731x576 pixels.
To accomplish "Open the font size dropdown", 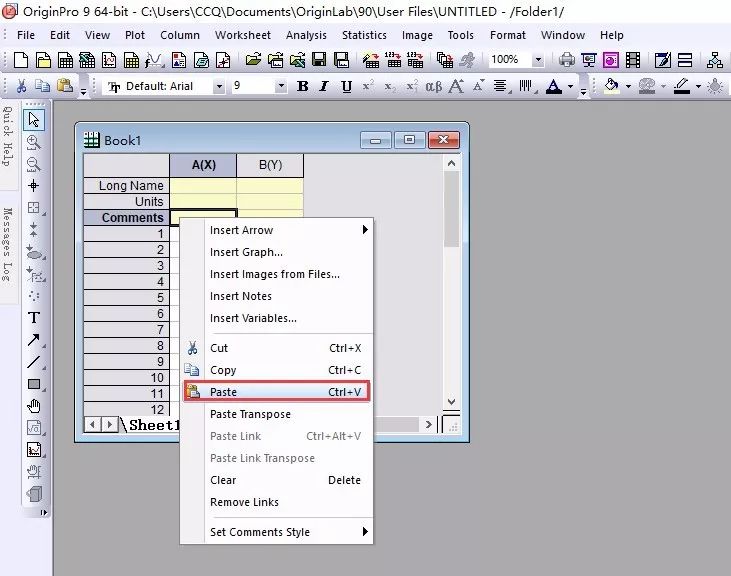I will pyautogui.click(x=281, y=86).
